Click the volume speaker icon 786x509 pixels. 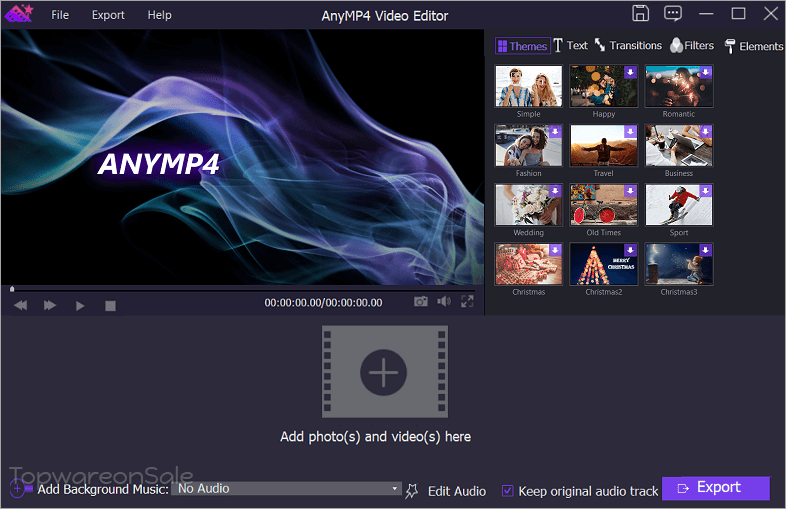[444, 301]
